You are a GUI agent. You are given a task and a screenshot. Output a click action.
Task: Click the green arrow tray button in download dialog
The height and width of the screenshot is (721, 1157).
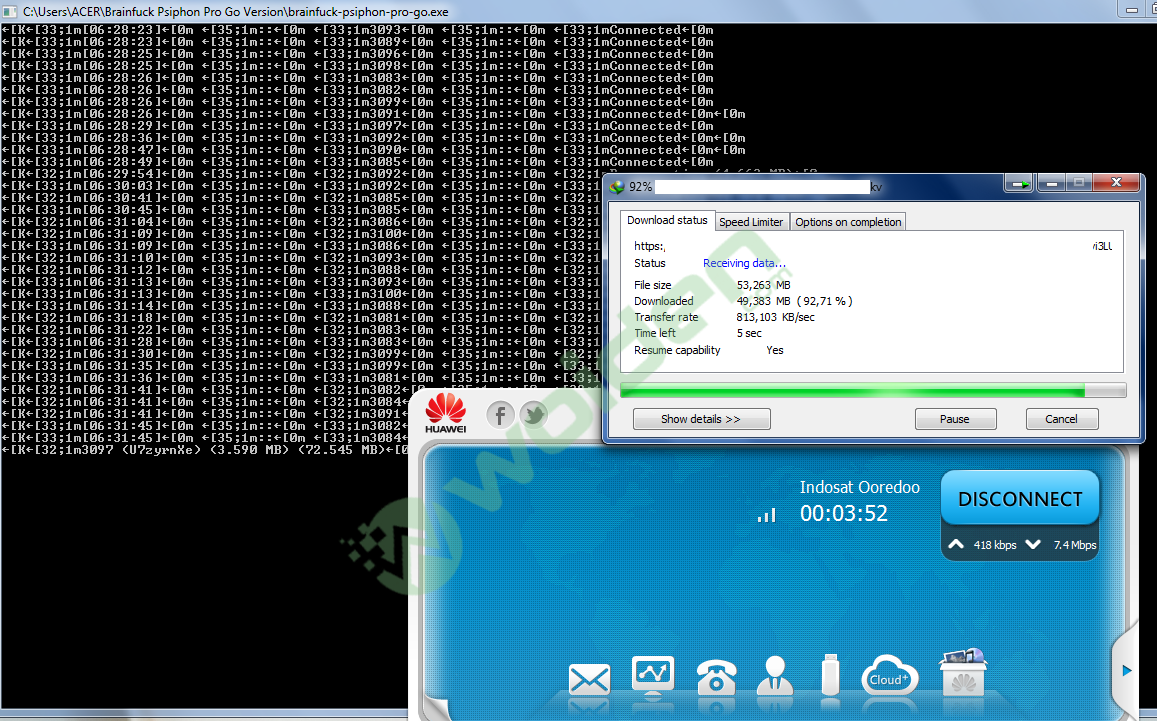(x=1018, y=183)
